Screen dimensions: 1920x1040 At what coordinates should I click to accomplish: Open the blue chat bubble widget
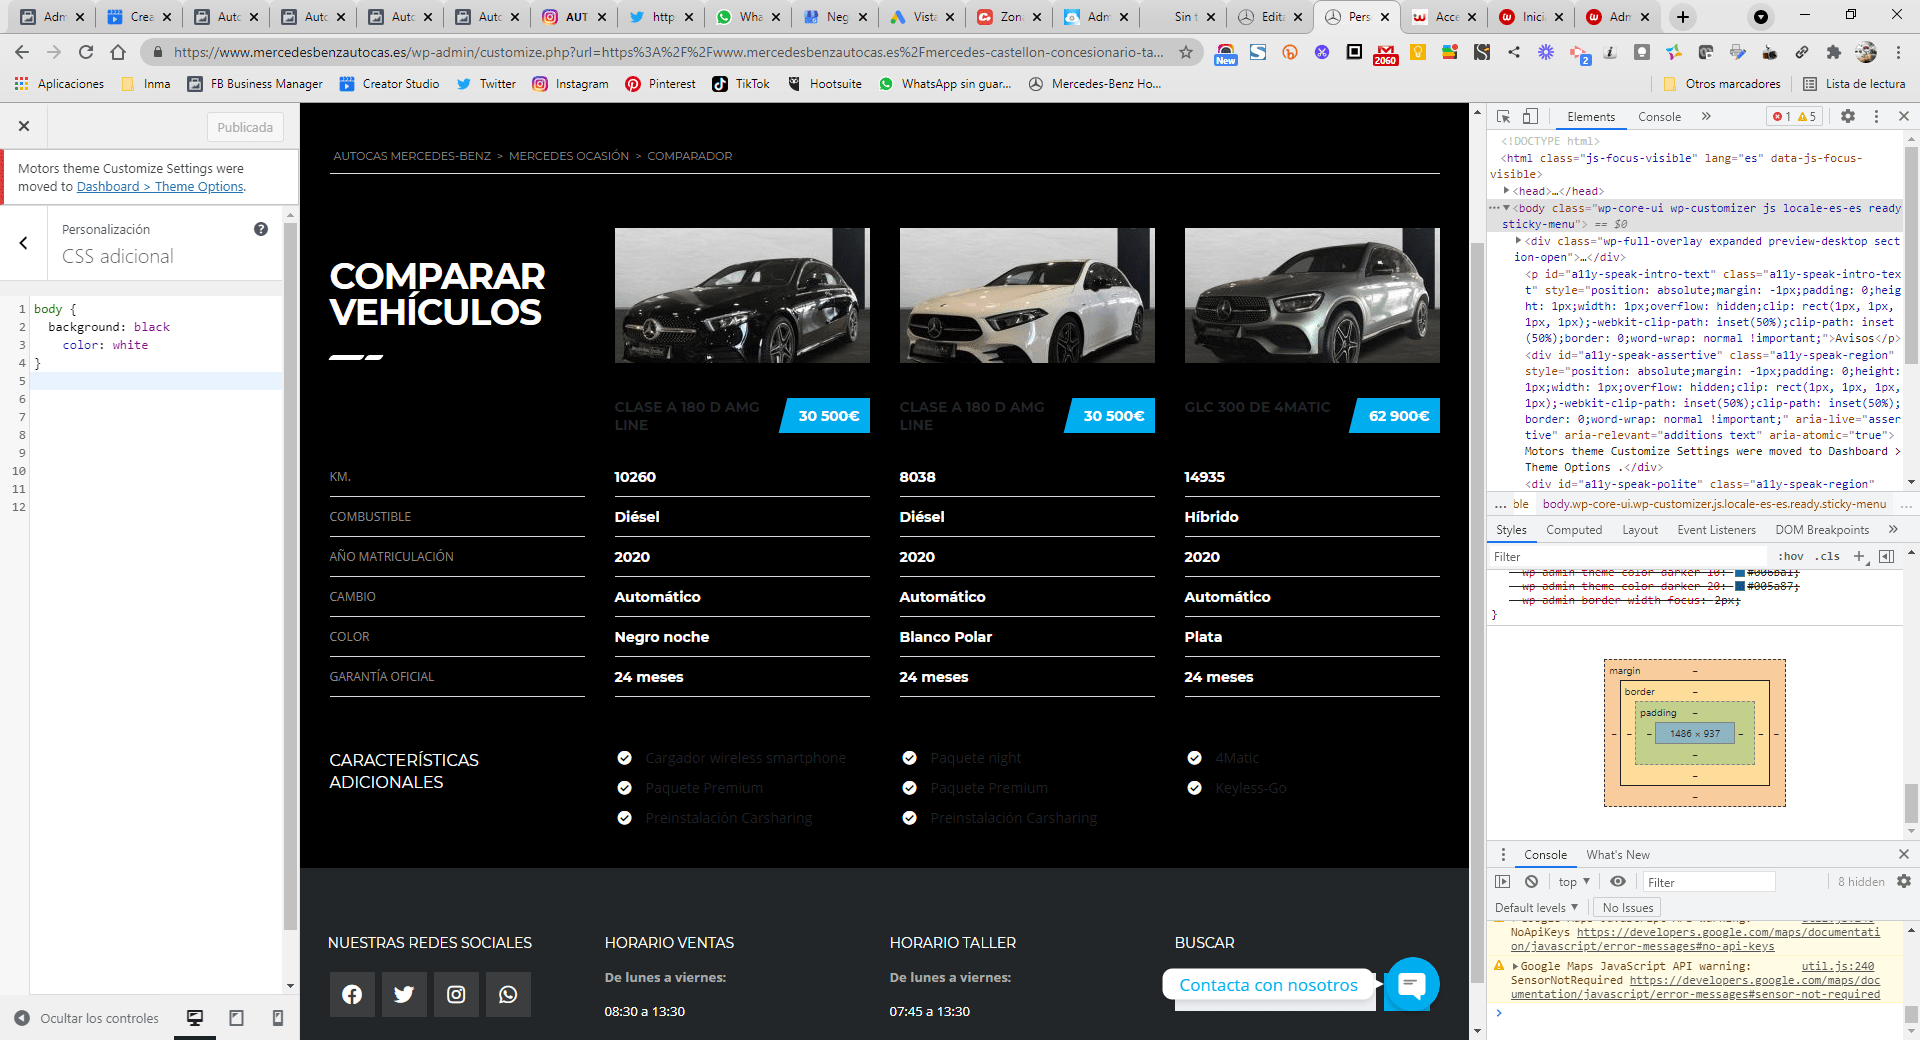click(x=1412, y=985)
